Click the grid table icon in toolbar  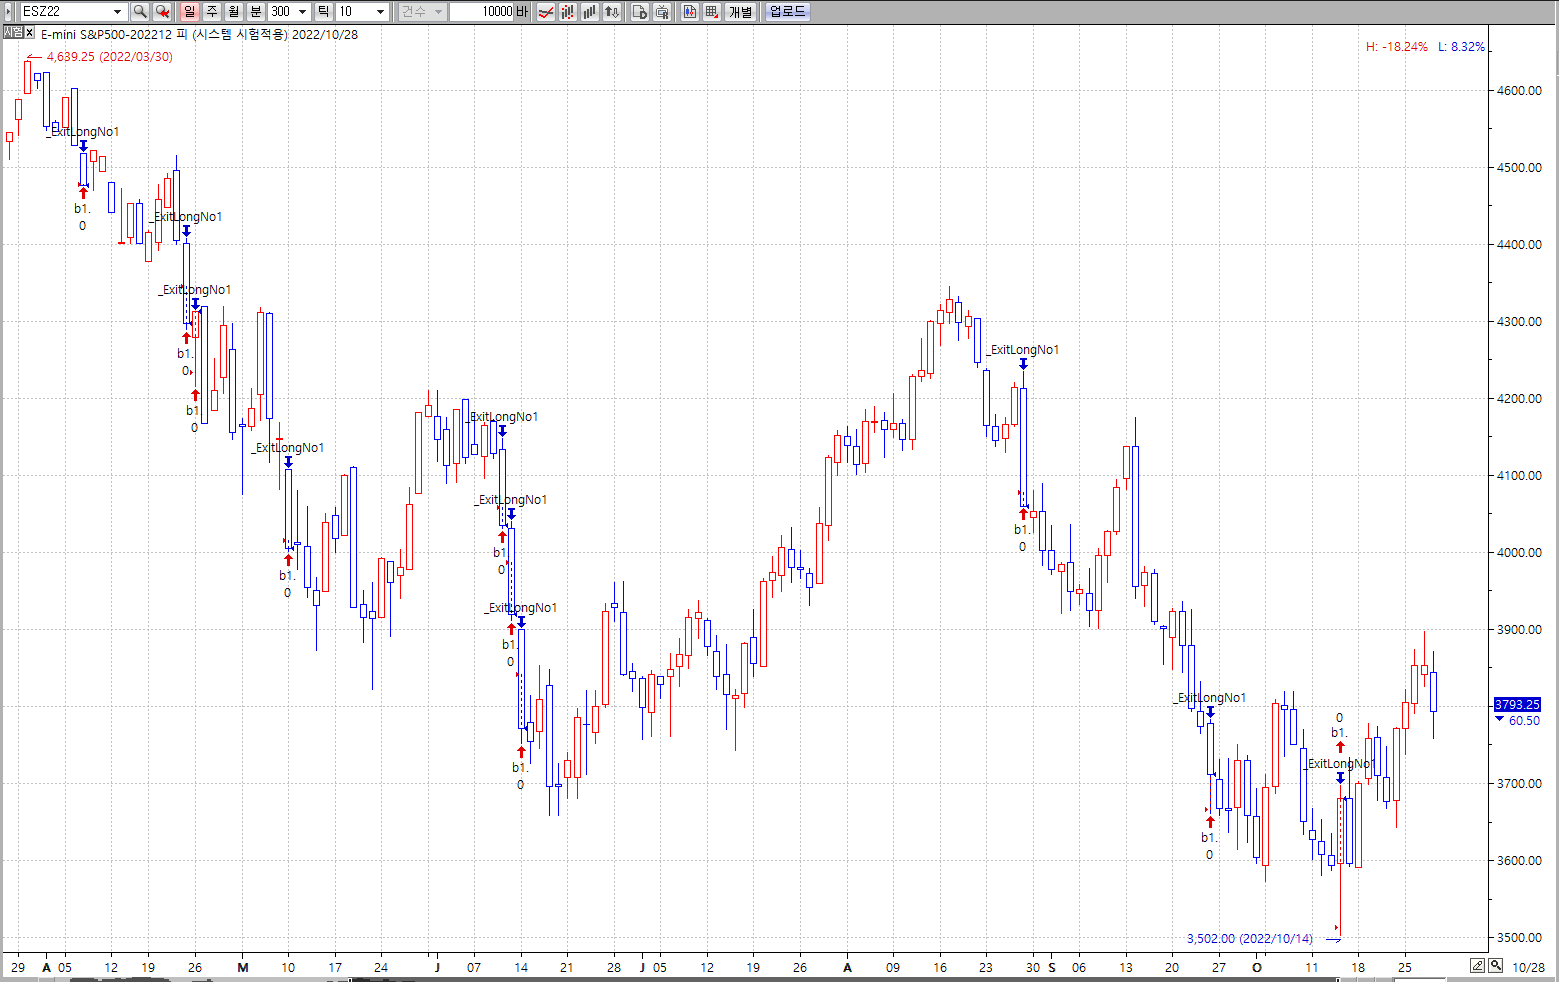tap(711, 12)
